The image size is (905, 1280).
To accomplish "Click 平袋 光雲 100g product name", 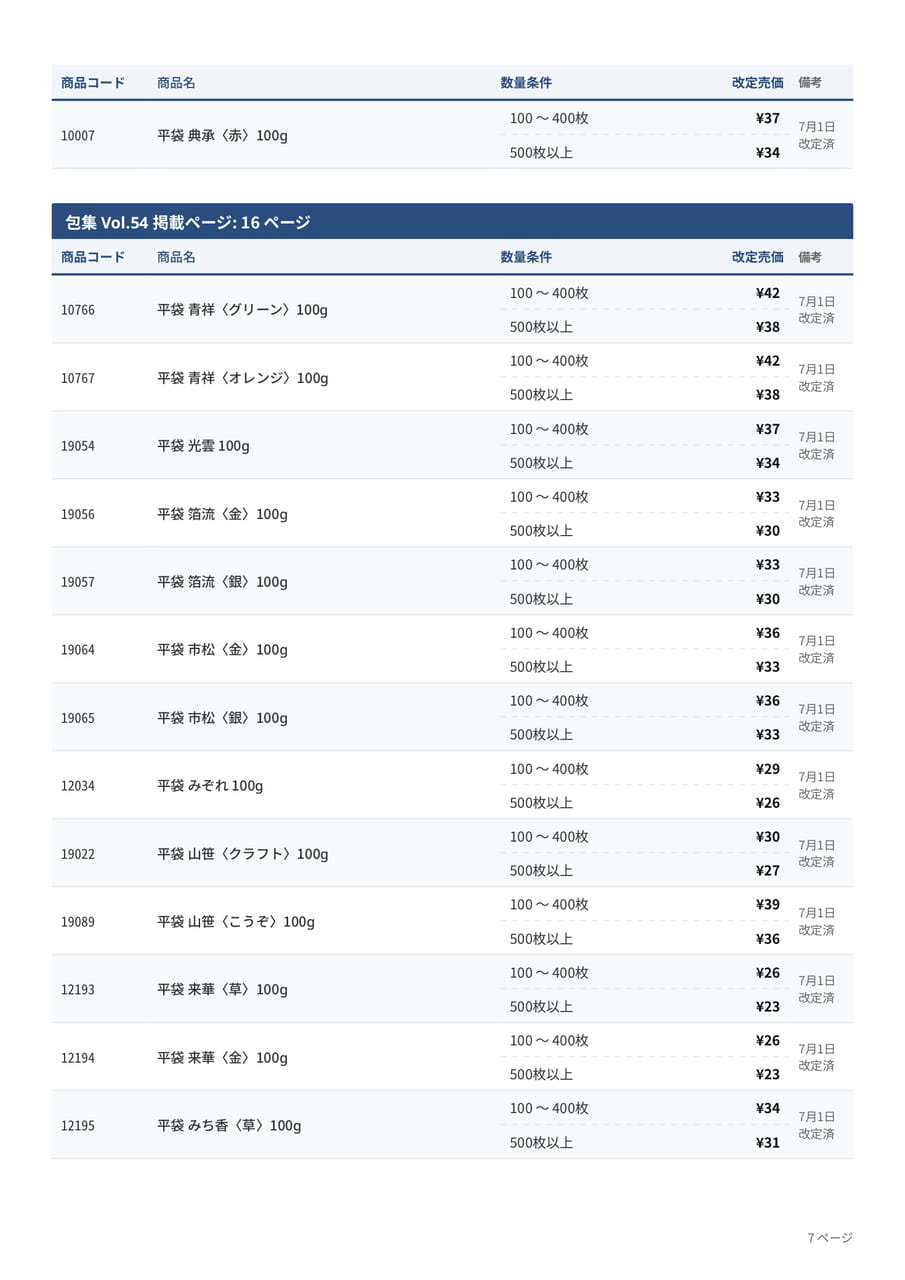I will click(203, 446).
